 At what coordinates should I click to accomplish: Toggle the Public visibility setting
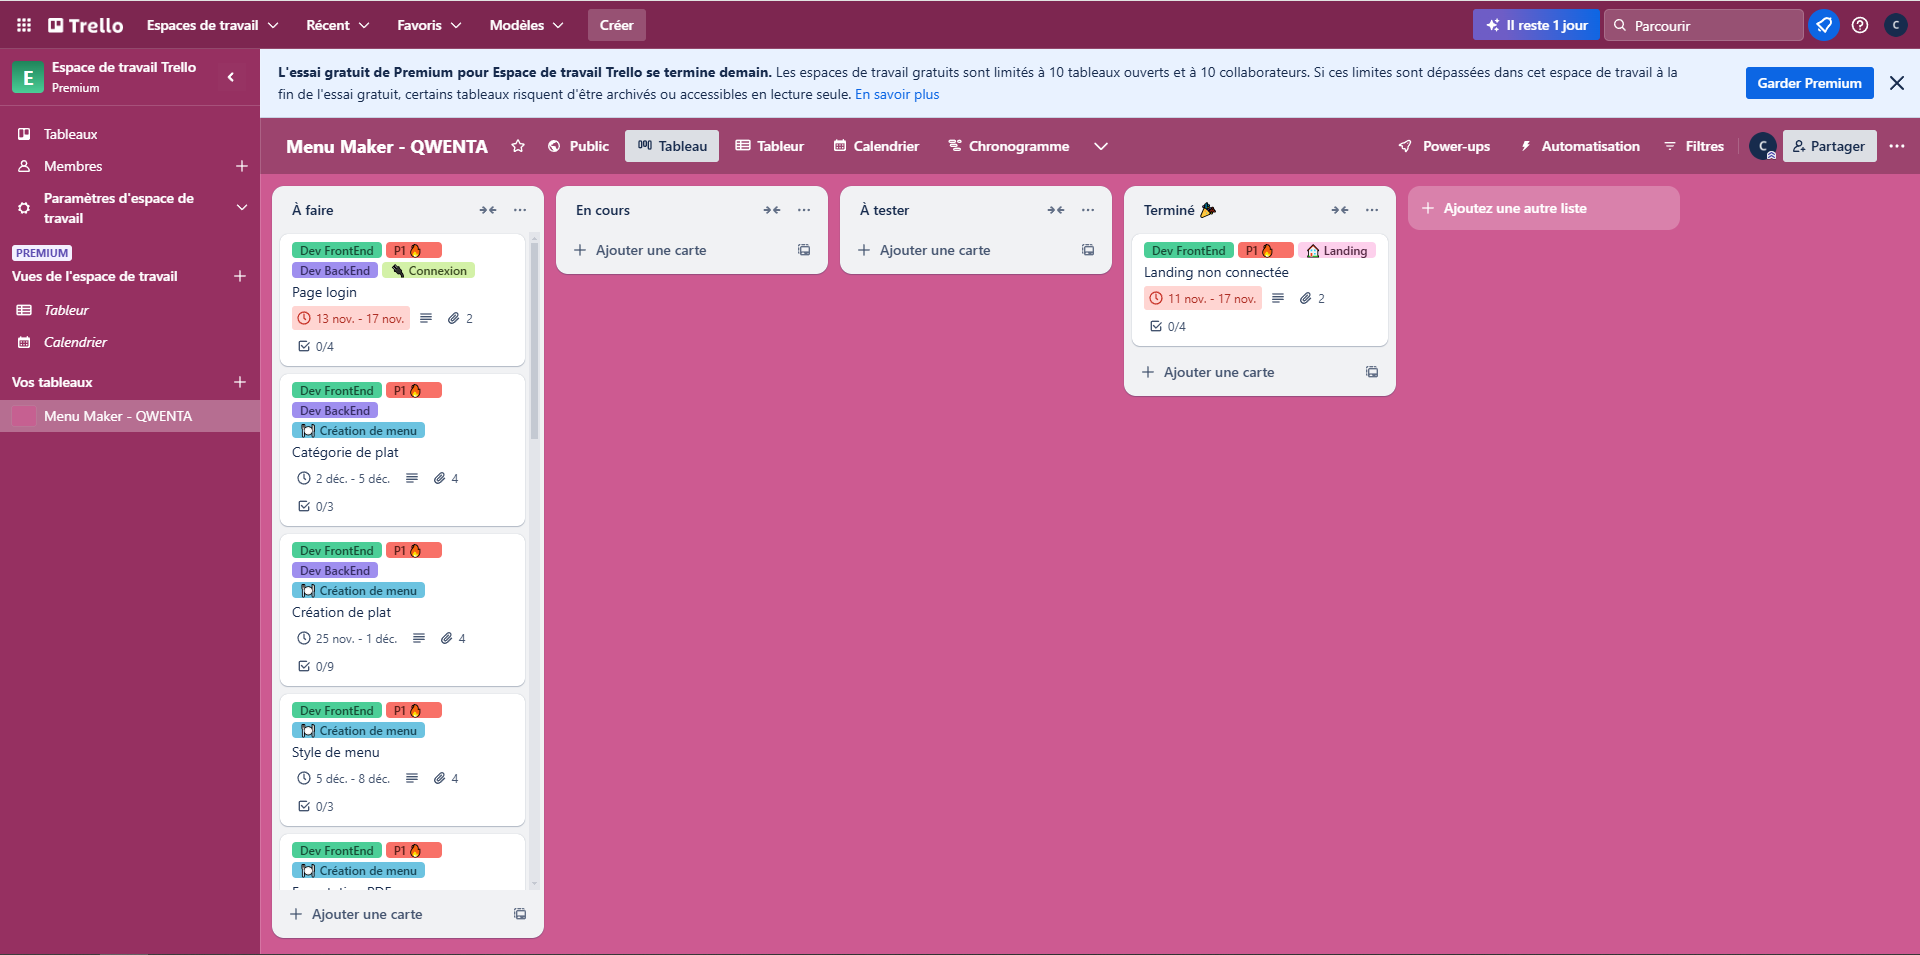578,146
